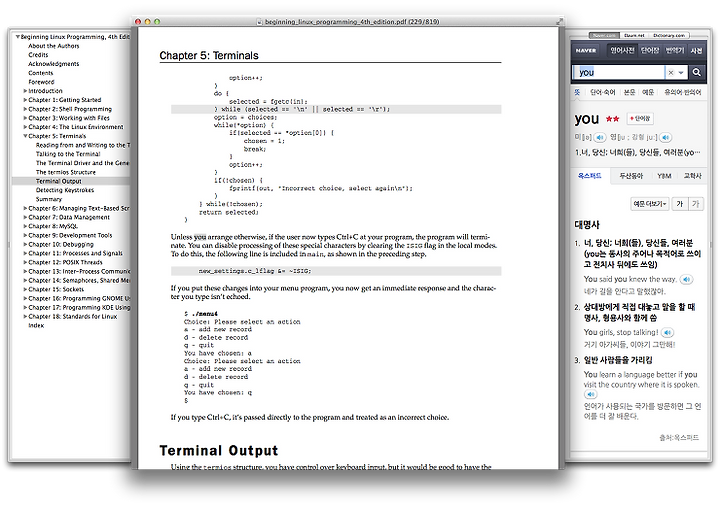Expand Chapter 3: Working with Files
This screenshot has width=720, height=507.
[x=25, y=118]
